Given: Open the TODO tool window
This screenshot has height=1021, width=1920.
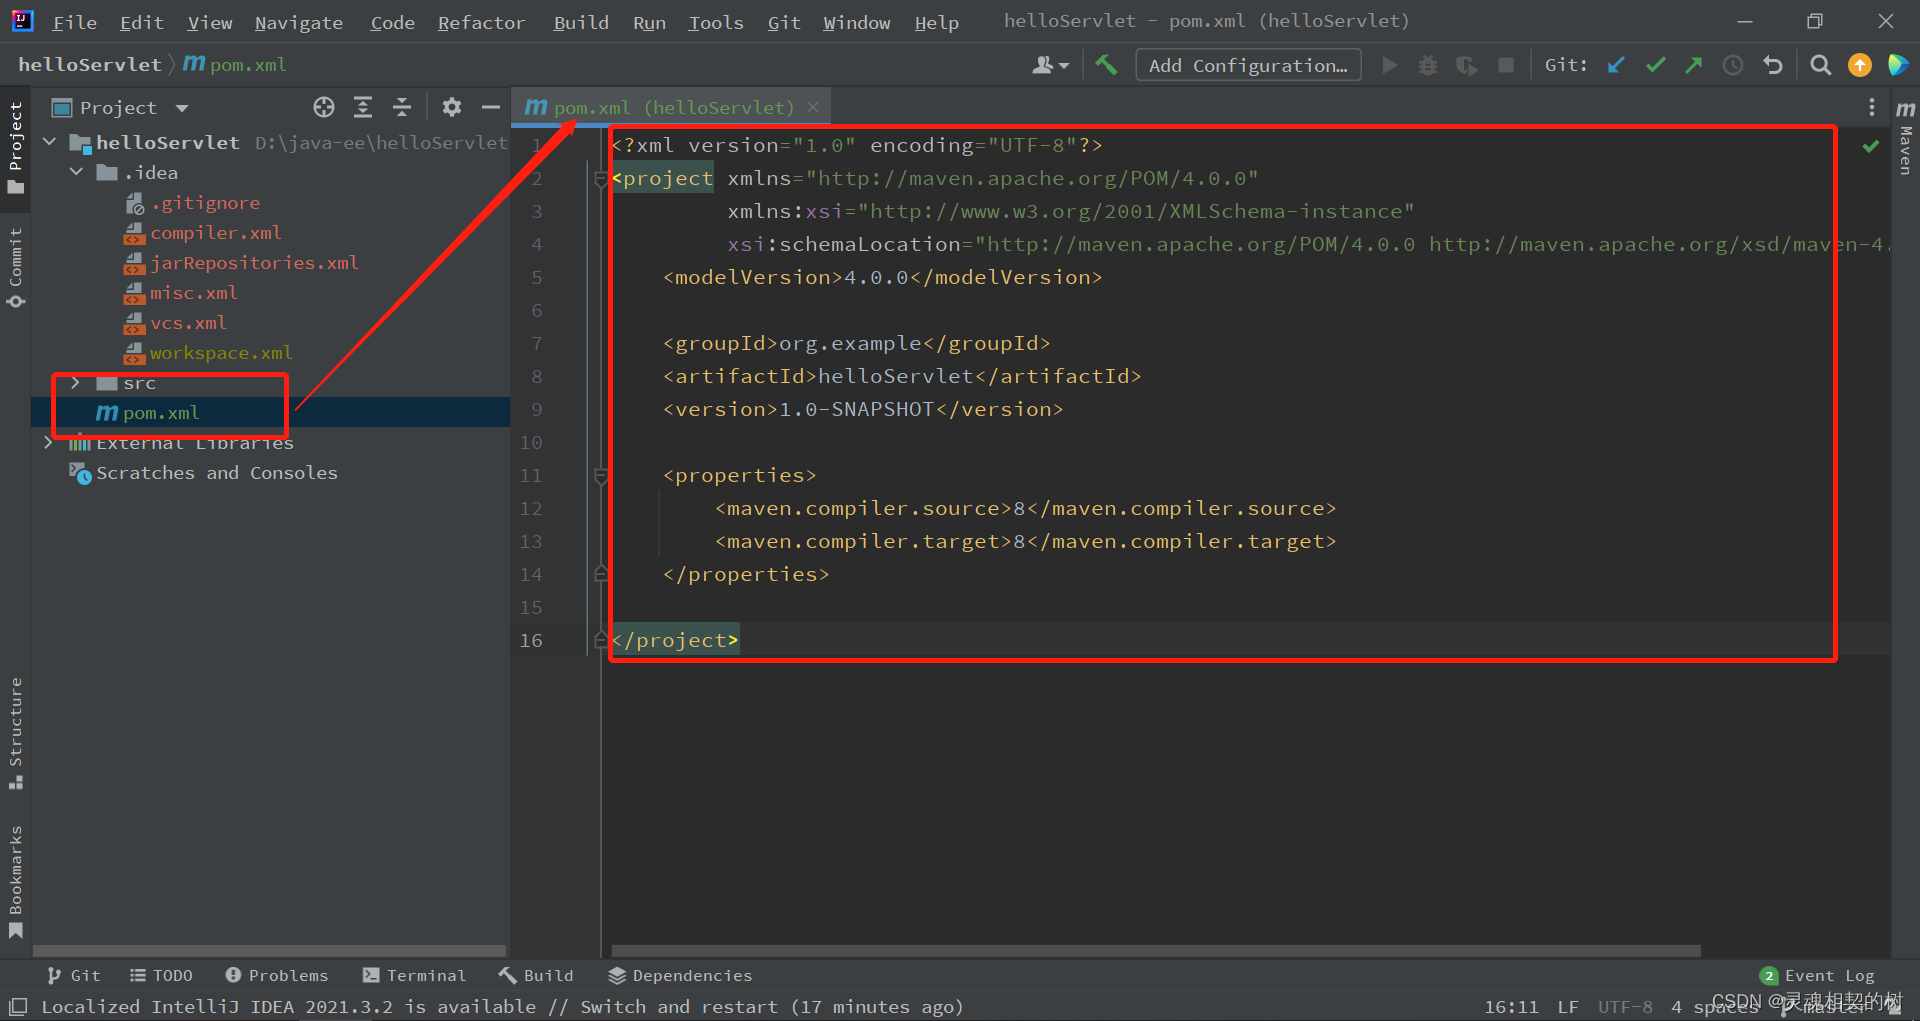Looking at the screenshot, I should coord(161,975).
